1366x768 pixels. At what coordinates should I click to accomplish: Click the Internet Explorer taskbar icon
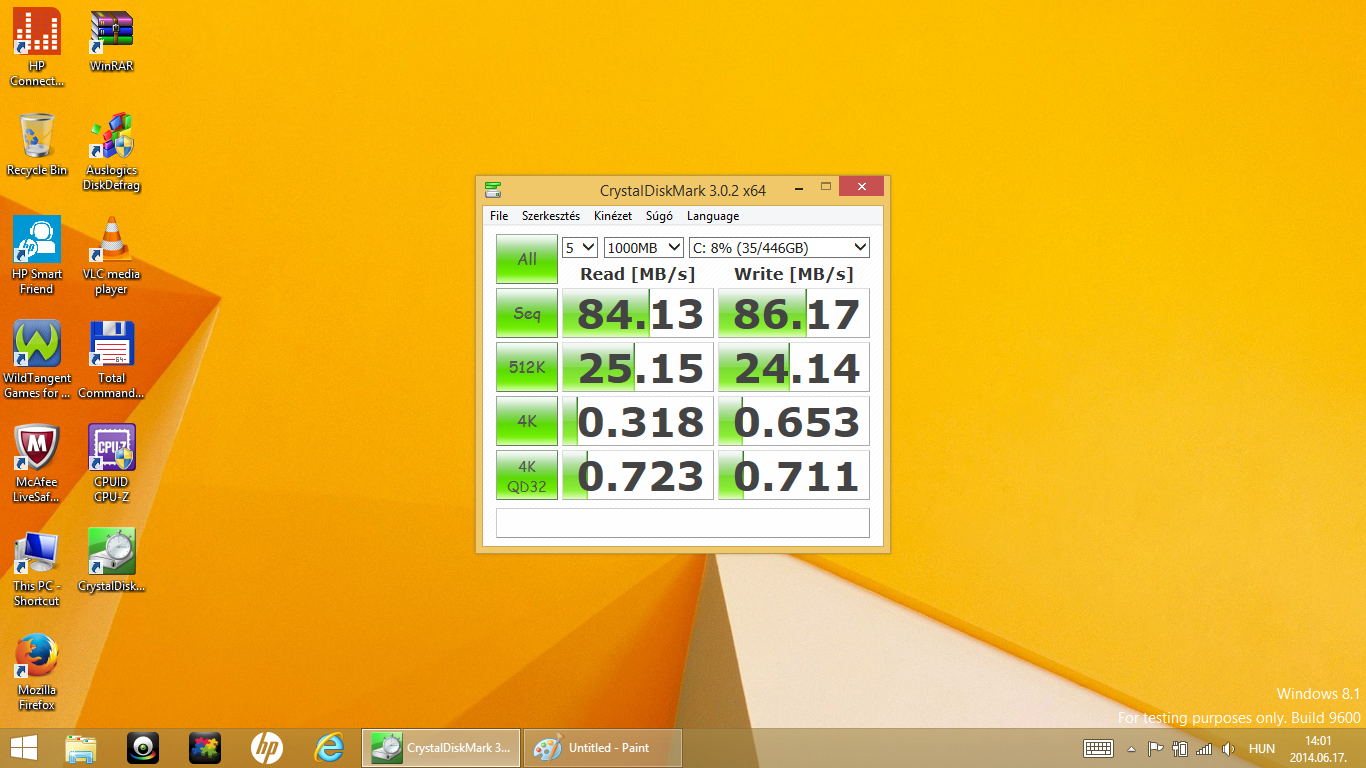click(329, 747)
